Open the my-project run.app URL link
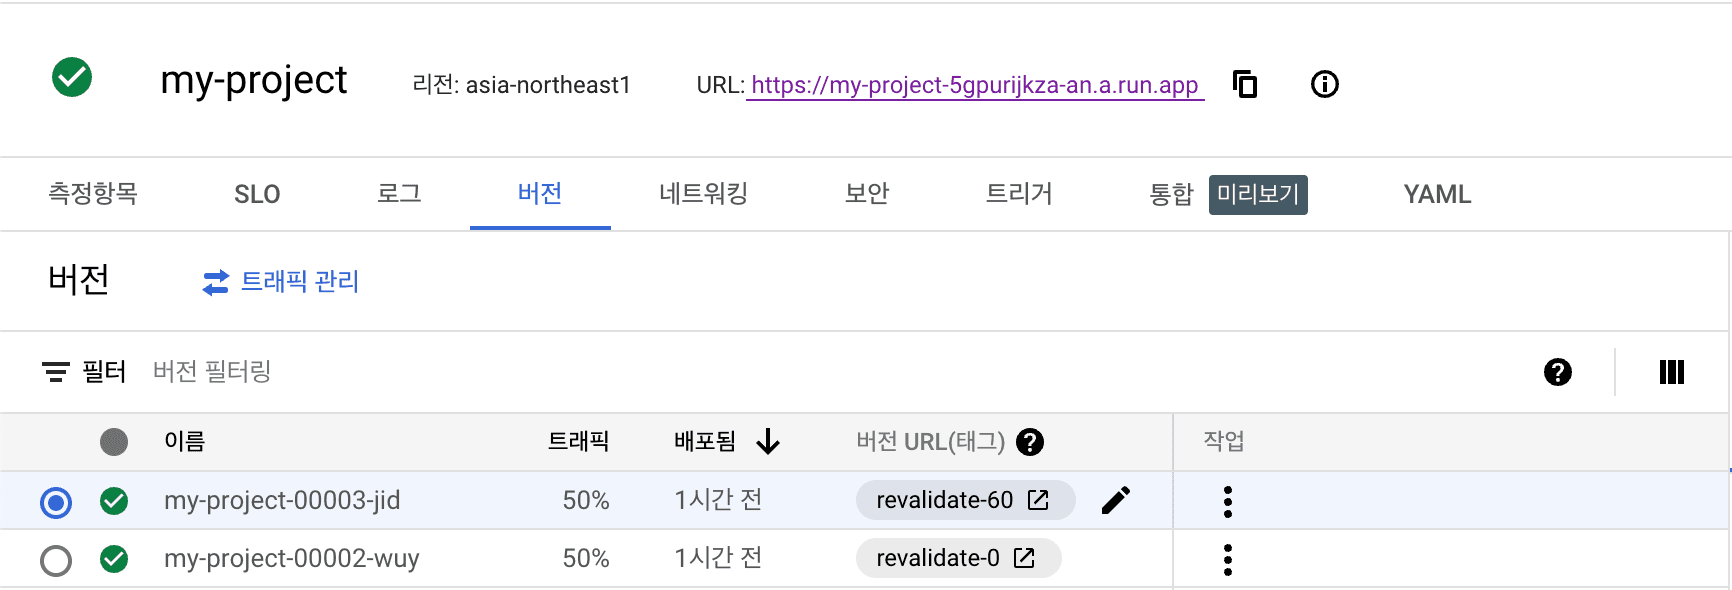Image resolution: width=1732 pixels, height=590 pixels. click(x=974, y=85)
